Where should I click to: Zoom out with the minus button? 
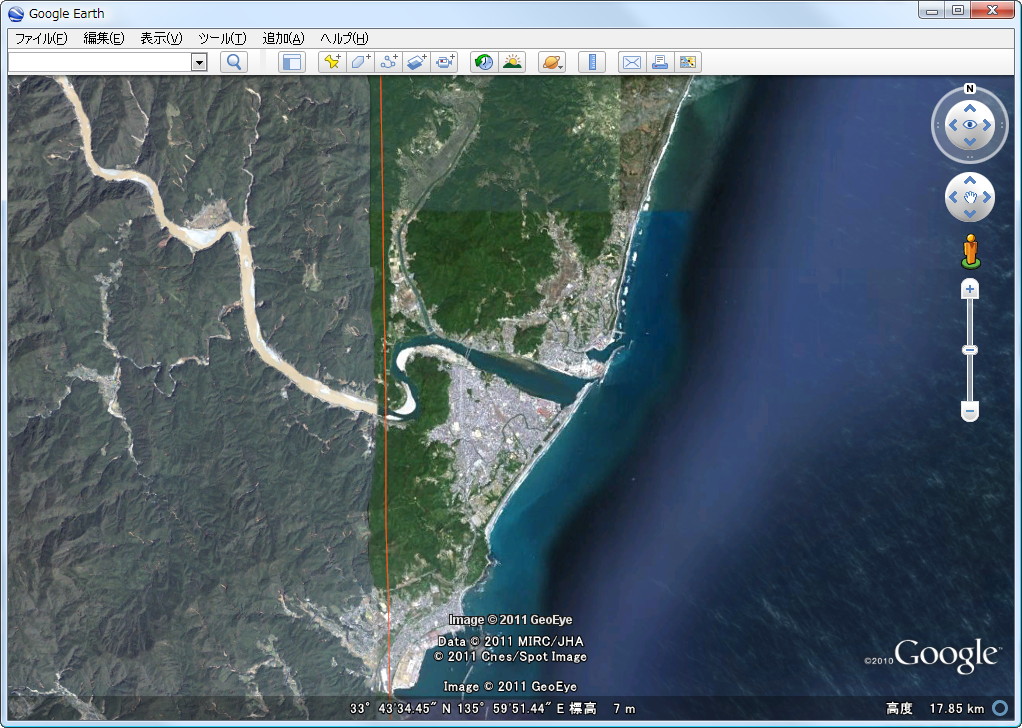pos(970,411)
